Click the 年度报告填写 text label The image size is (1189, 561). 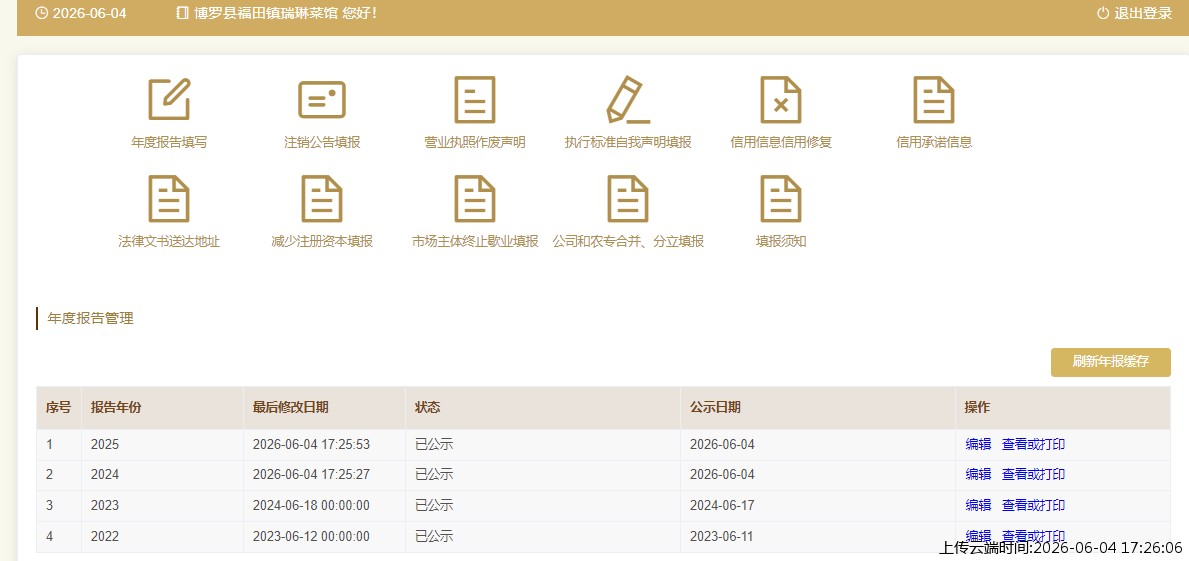[x=169, y=143]
